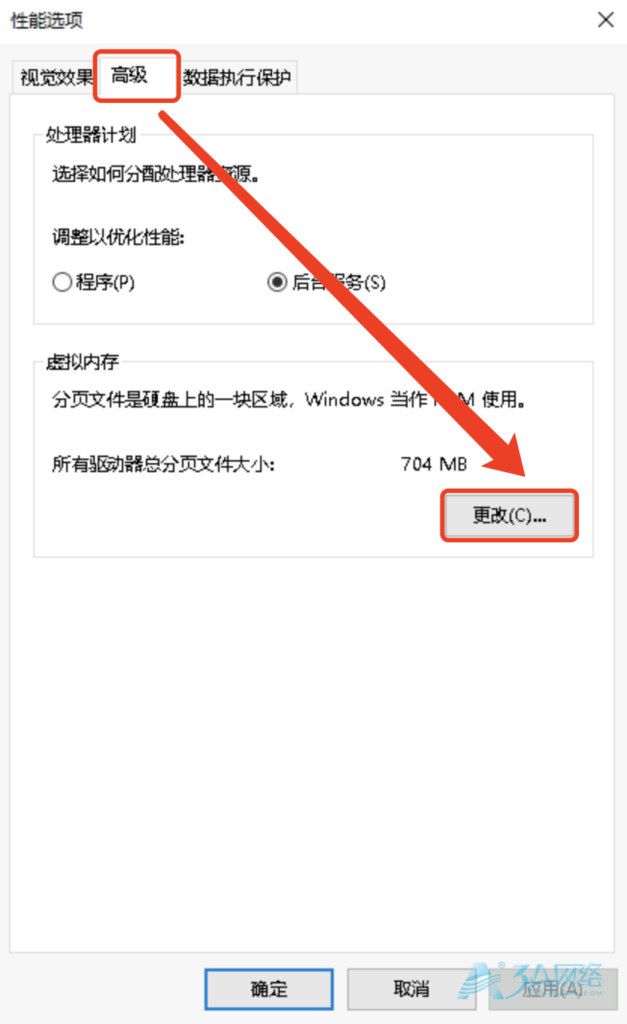
Task: Click the 所有驱动器总分页文件大小 label
Action: tap(163, 464)
